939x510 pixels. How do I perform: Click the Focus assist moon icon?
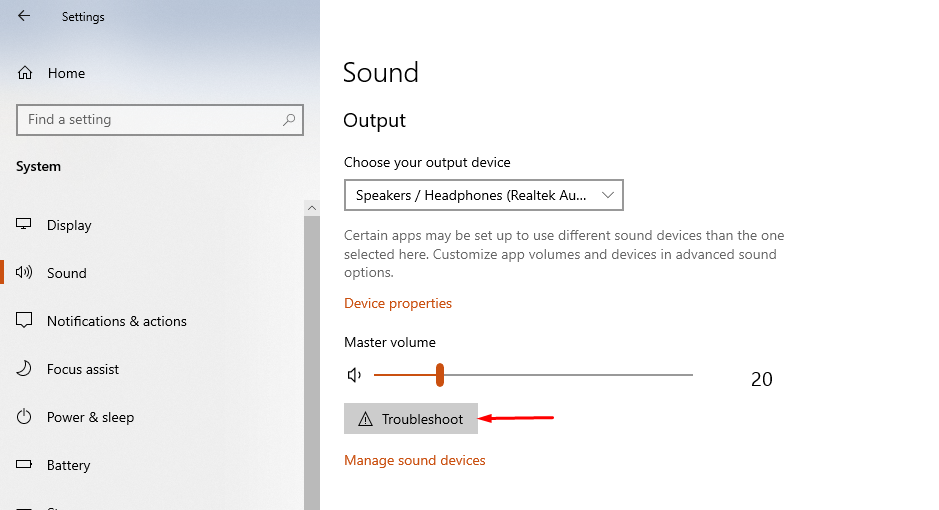24,368
